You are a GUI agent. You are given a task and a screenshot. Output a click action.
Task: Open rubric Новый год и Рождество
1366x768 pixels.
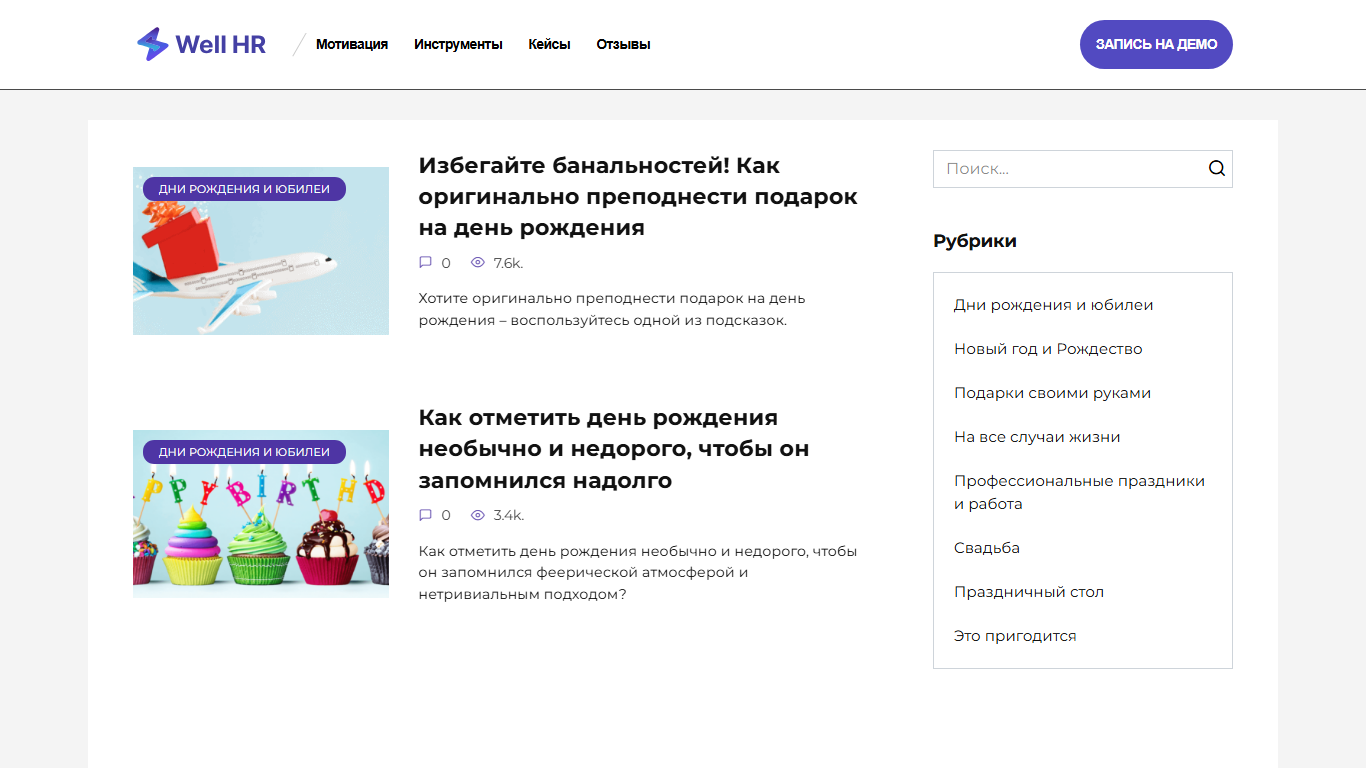pos(1048,349)
